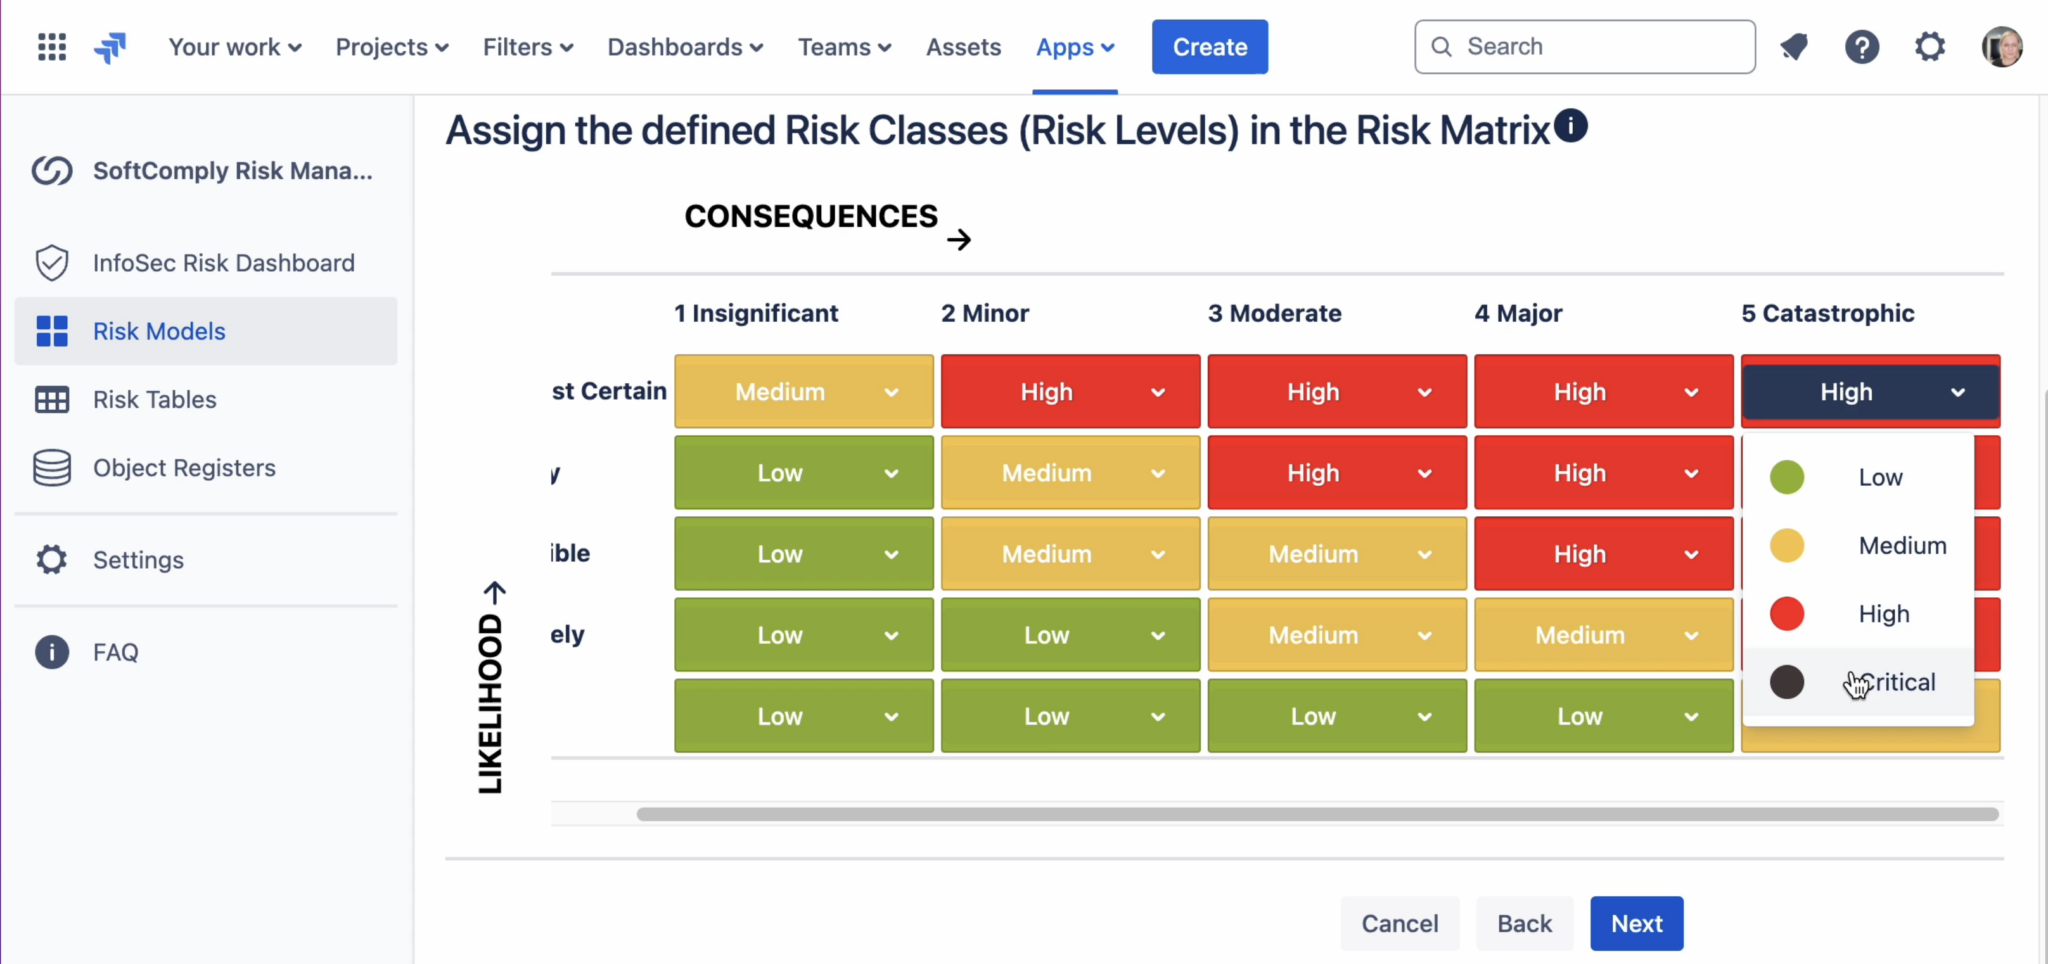This screenshot has width=2048, height=964.
Task: Open the Jira settings gear
Action: [1930, 47]
